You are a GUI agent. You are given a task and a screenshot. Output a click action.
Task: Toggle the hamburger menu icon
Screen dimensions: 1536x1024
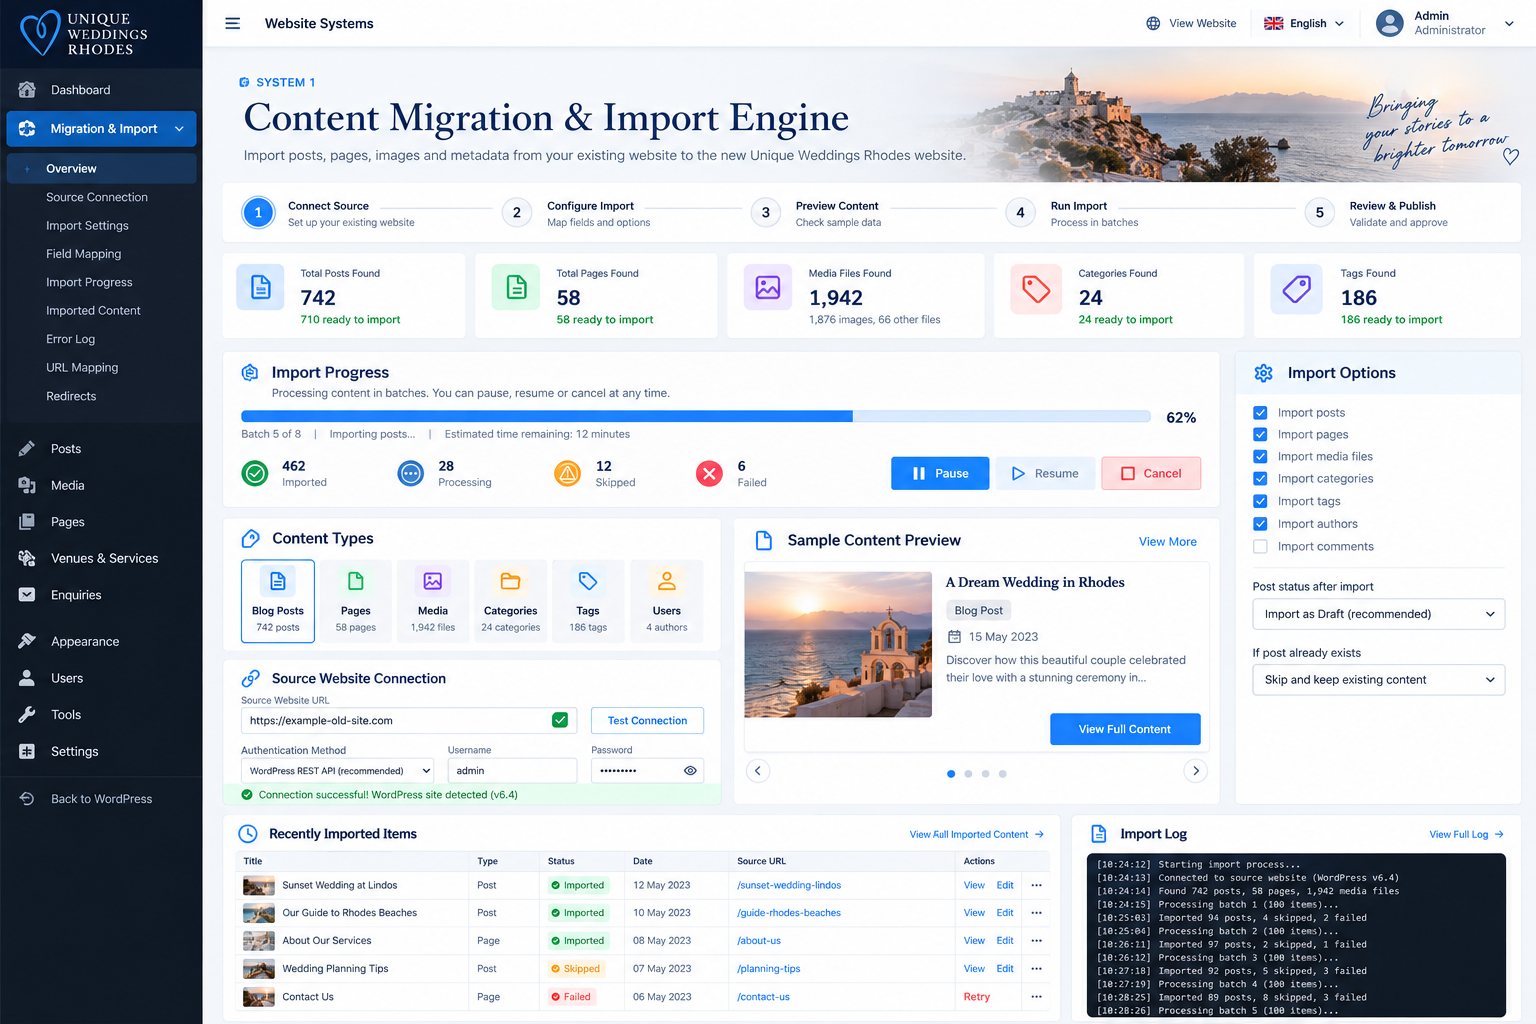tap(232, 23)
